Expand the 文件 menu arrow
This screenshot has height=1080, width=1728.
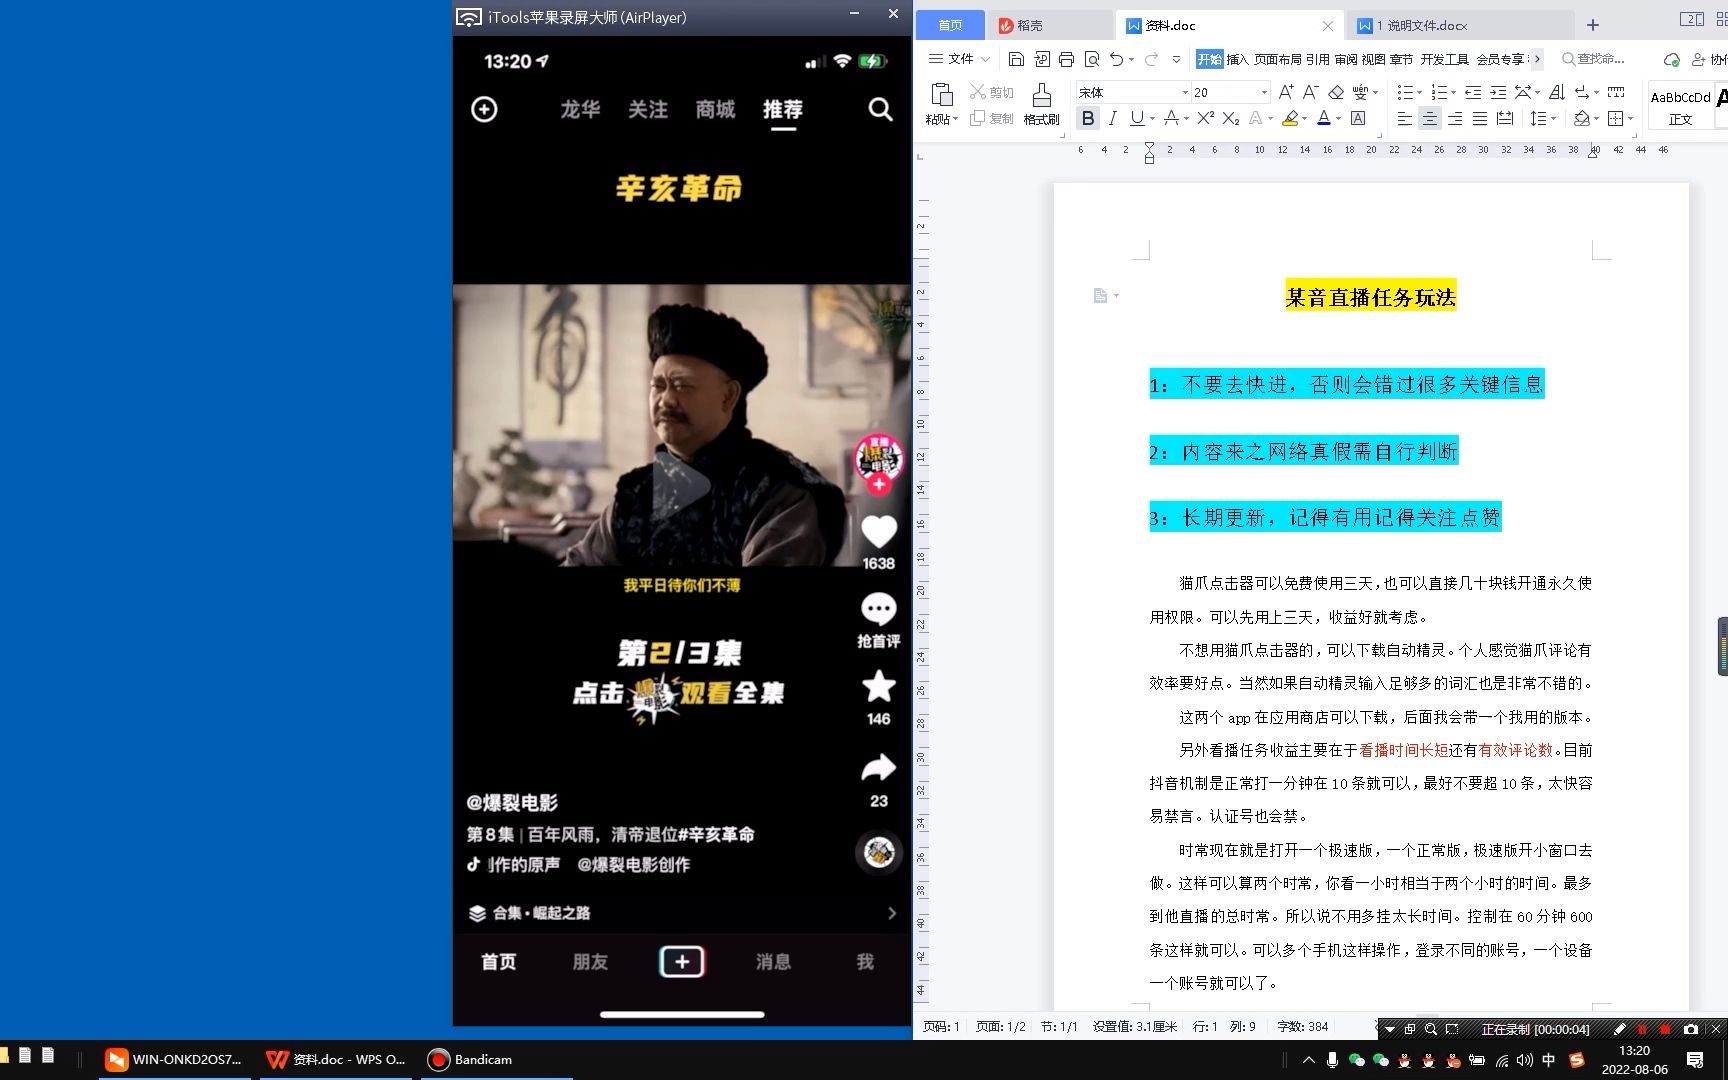(986, 59)
